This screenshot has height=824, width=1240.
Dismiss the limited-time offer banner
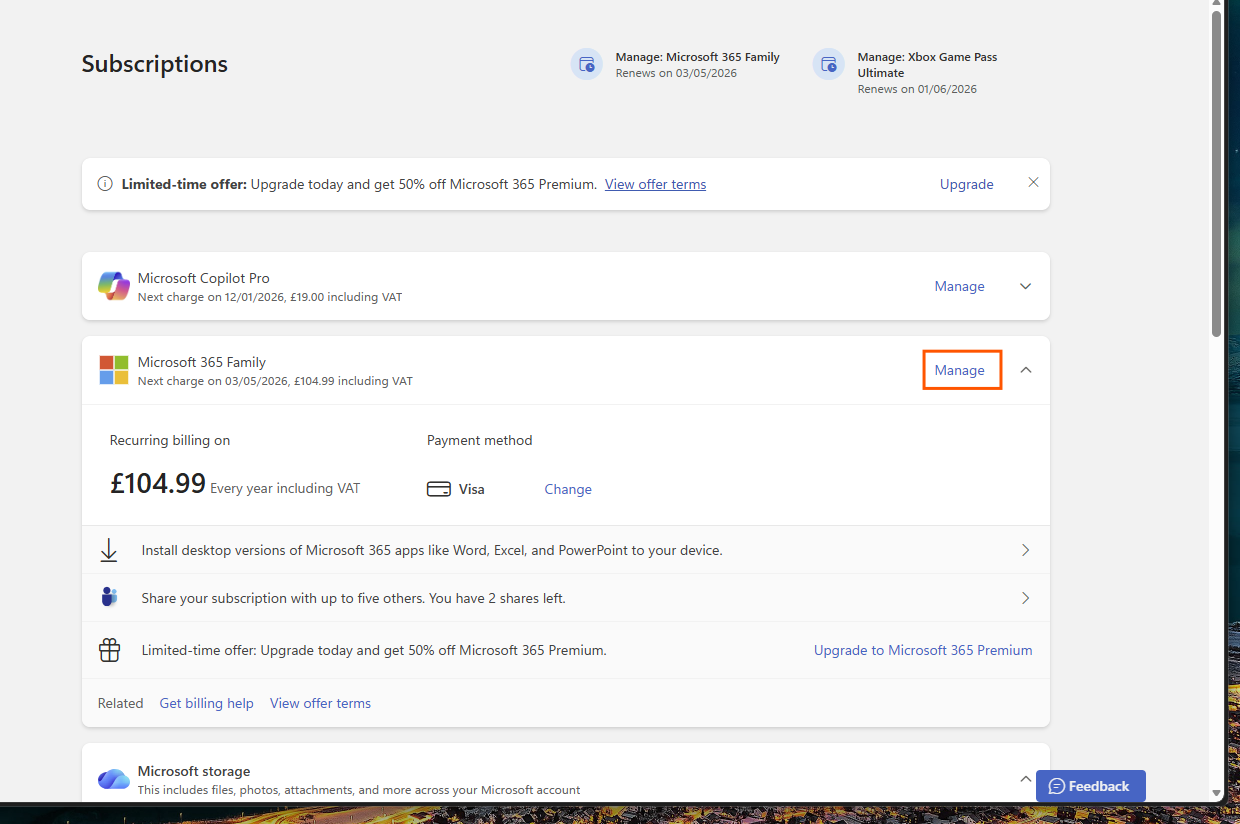(x=1034, y=183)
